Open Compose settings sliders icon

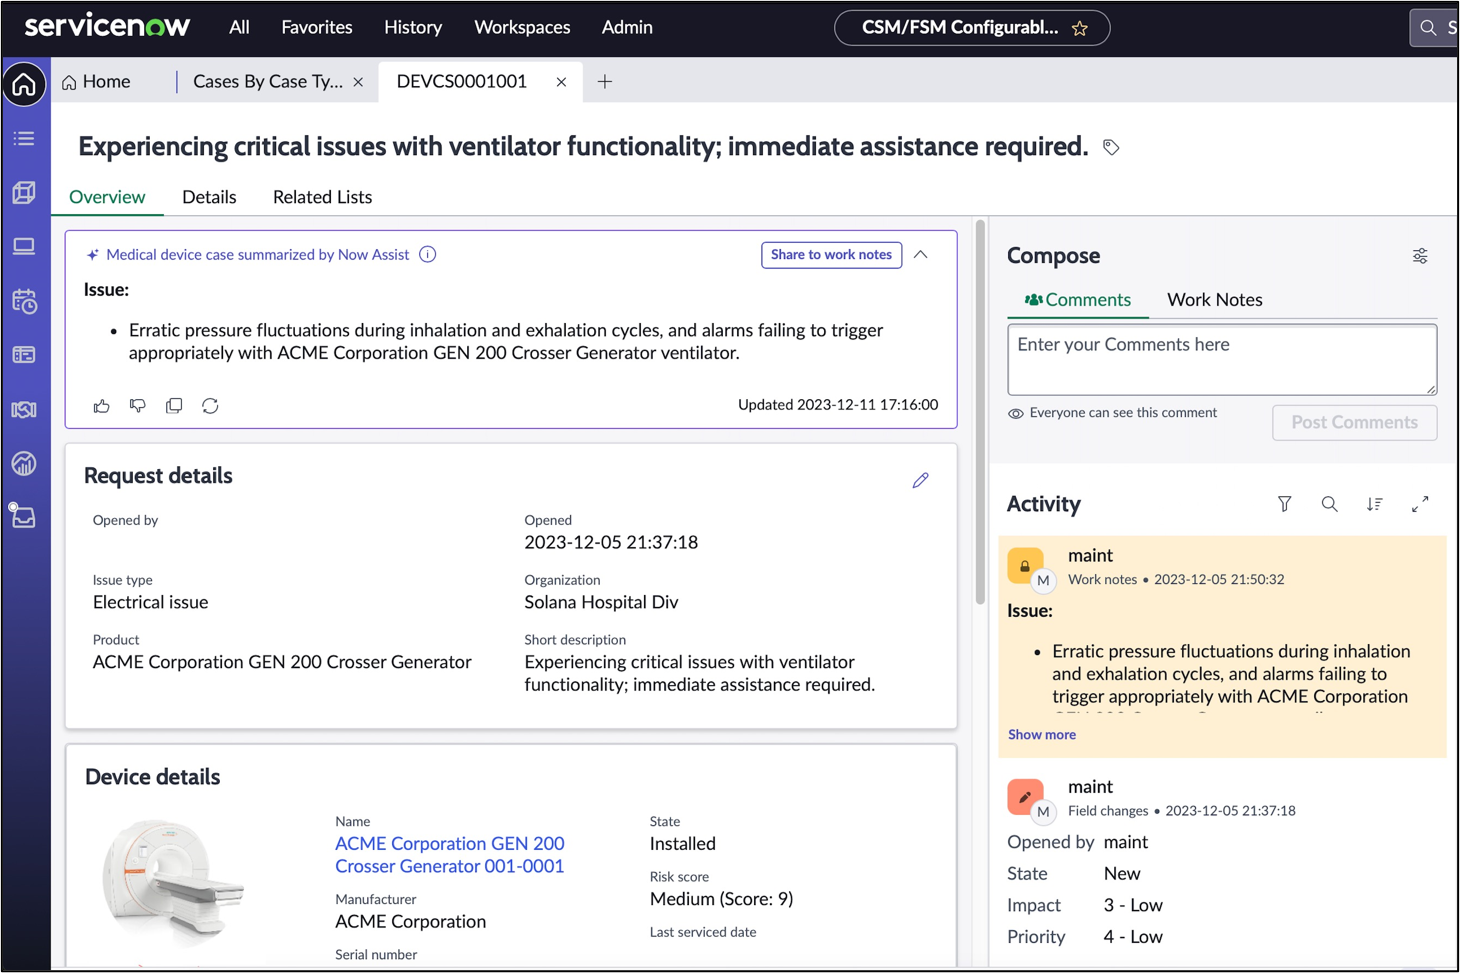click(x=1420, y=256)
